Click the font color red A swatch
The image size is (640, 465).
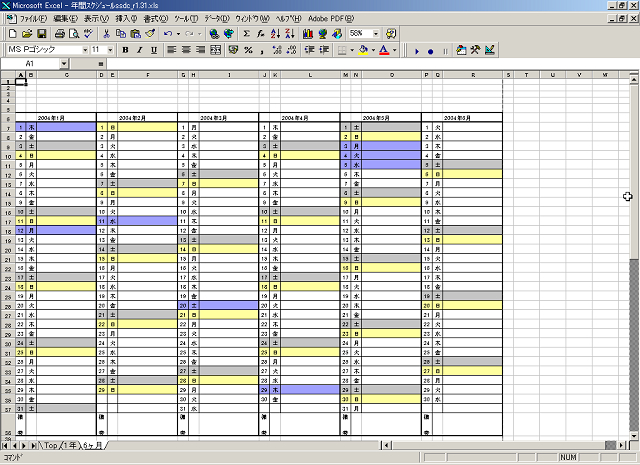tap(384, 49)
